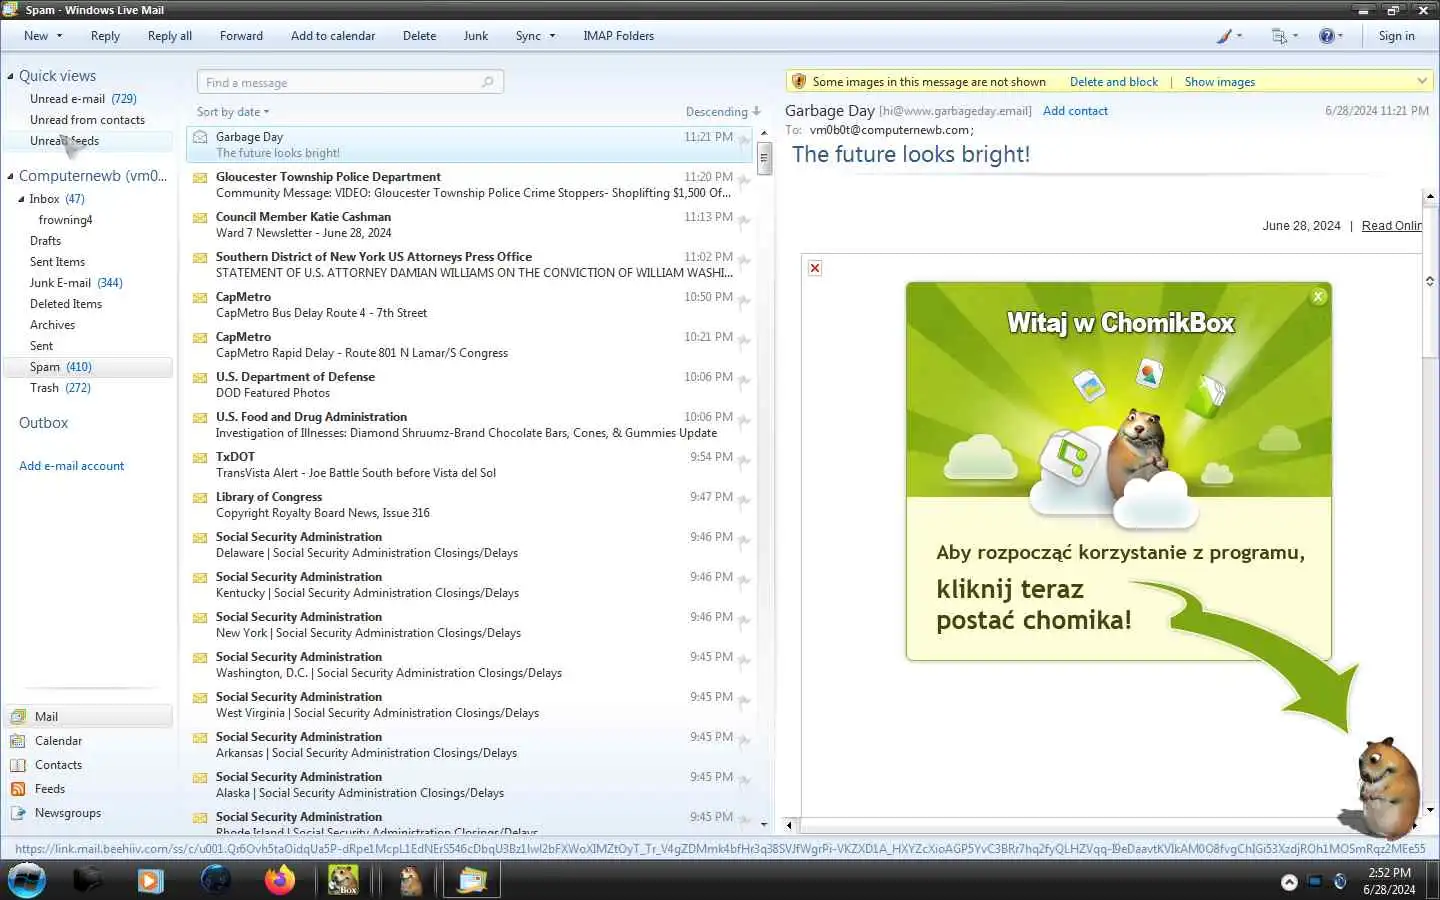Open the U.S. Food and Drug Administration message
This screenshot has height=900, width=1440.
pos(470,425)
